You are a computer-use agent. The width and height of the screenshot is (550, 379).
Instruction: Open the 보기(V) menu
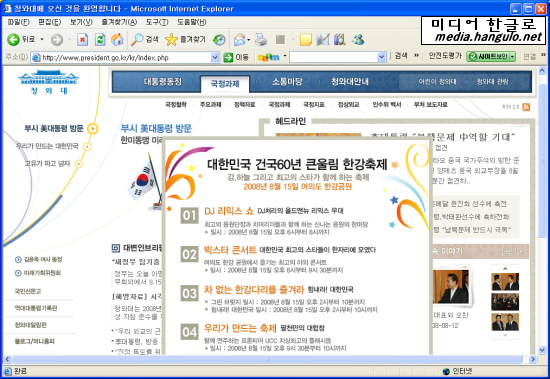[81, 22]
